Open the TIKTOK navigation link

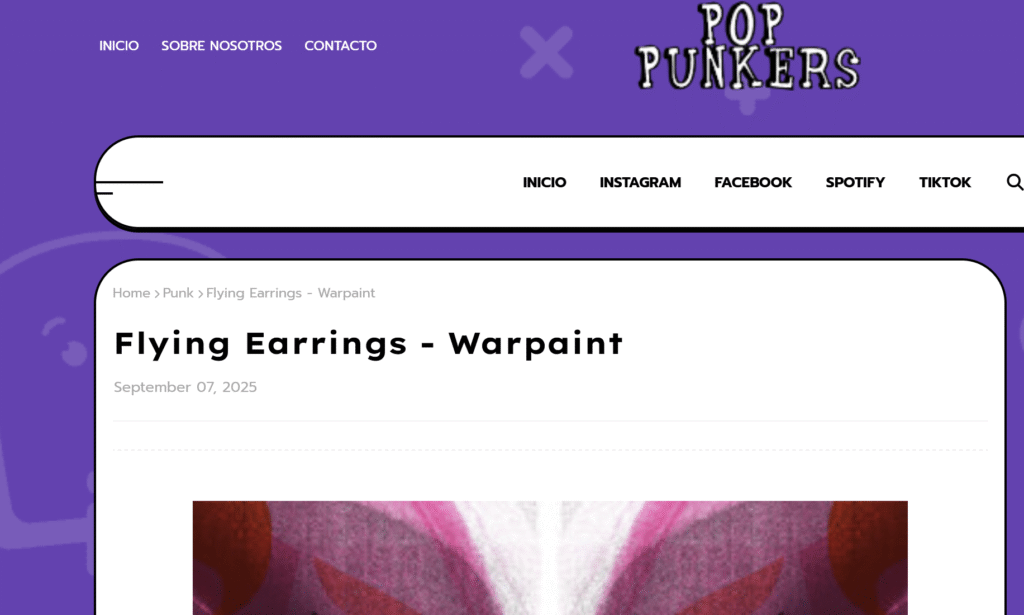pyautogui.click(x=944, y=182)
